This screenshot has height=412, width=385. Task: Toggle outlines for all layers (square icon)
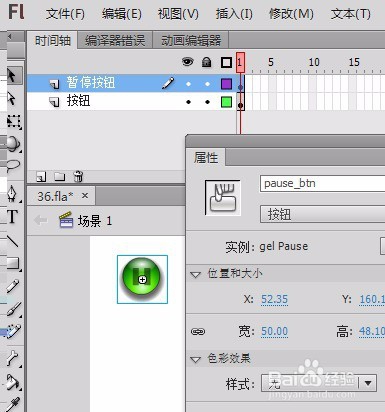(x=226, y=62)
